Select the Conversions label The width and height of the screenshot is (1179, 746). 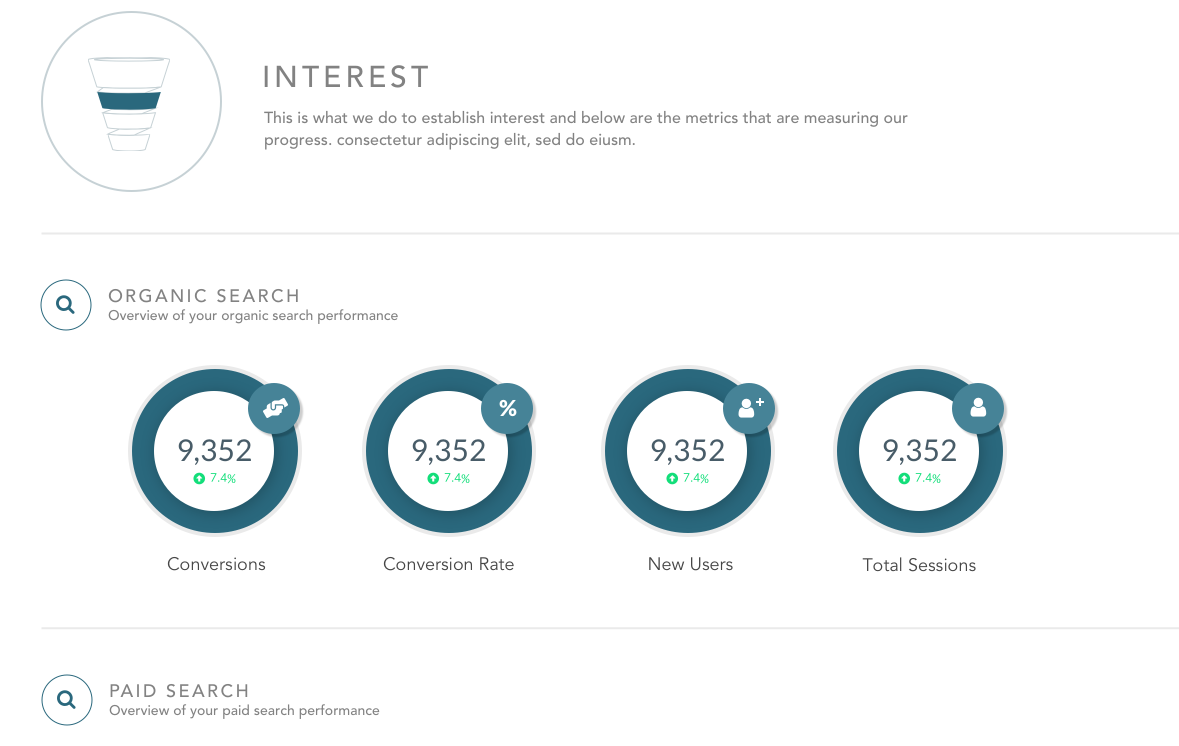point(216,564)
